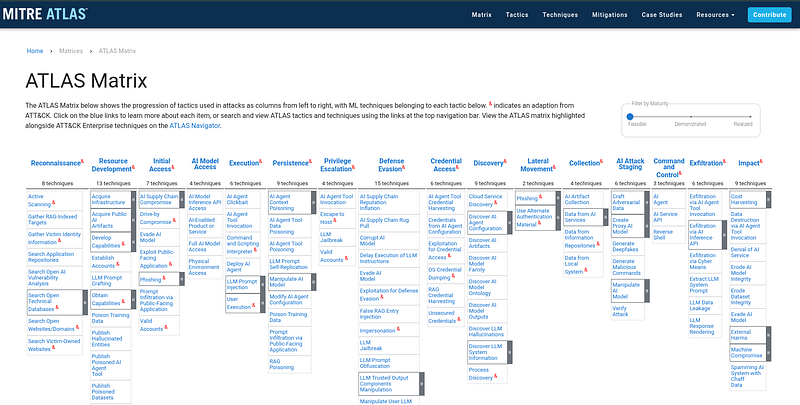
Task: Expand Discover AI Agent Configuration sub-techniques
Action: tap(510, 222)
